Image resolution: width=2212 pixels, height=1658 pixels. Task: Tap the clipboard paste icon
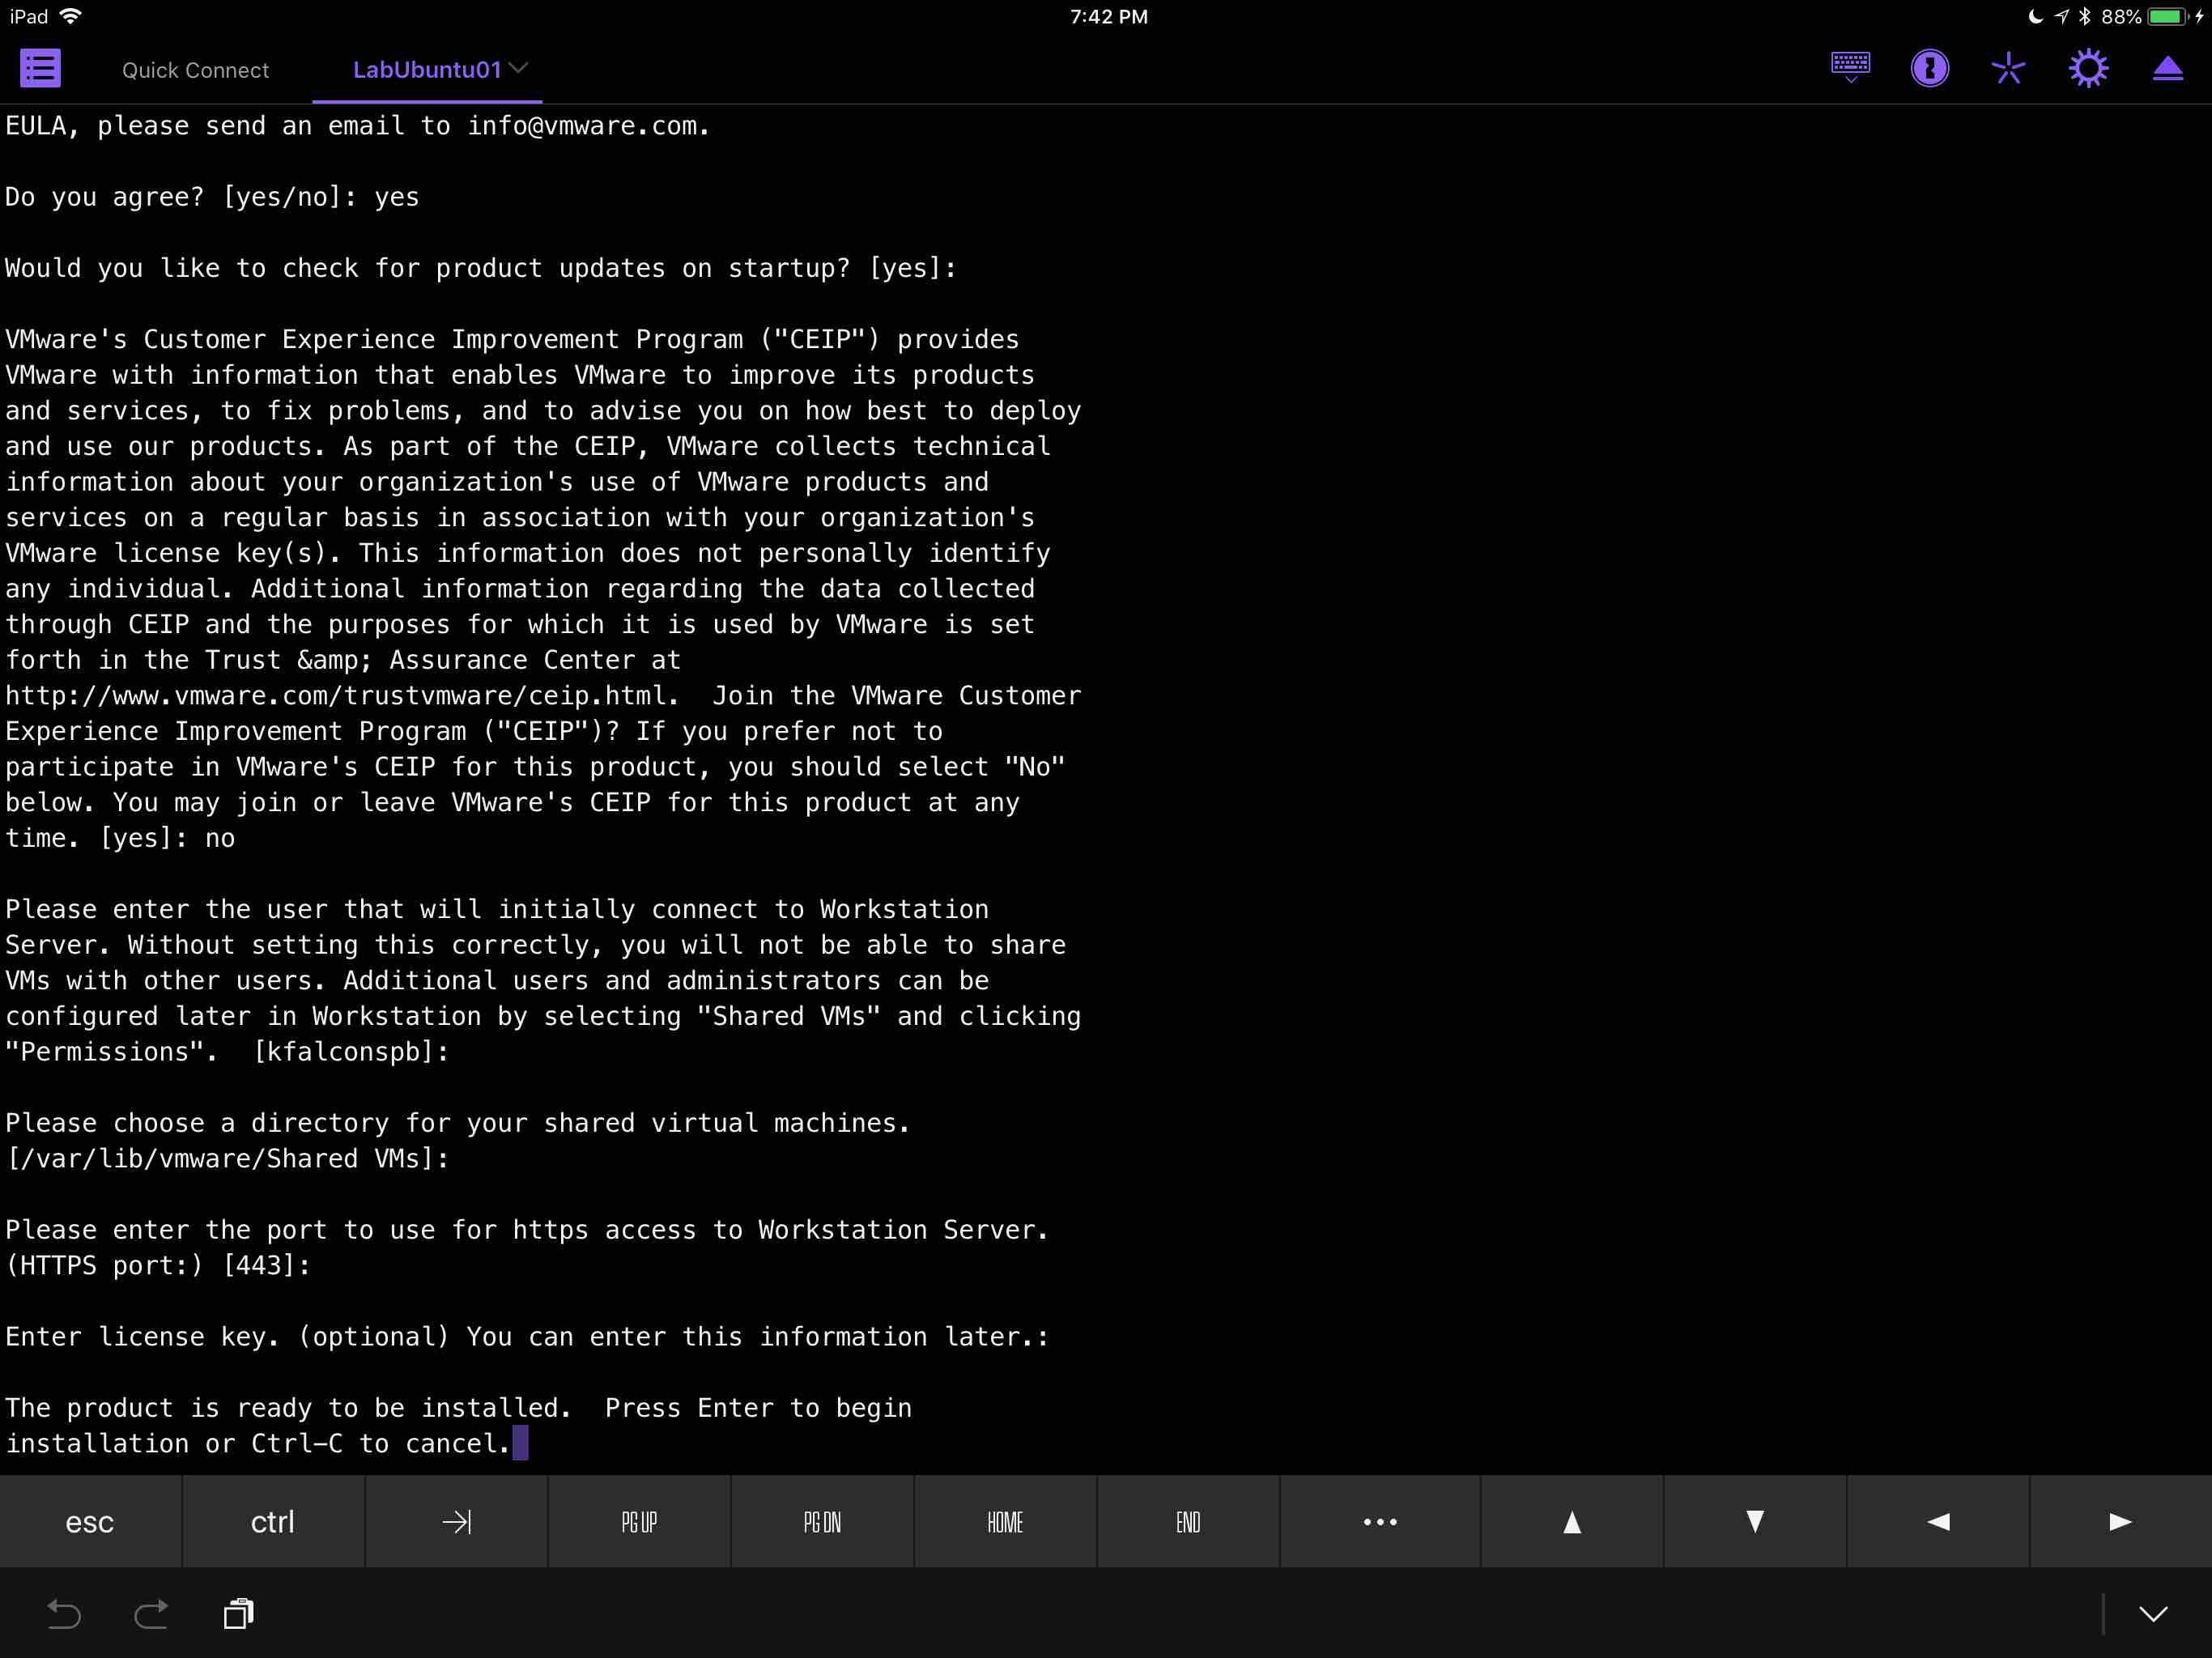point(238,1613)
